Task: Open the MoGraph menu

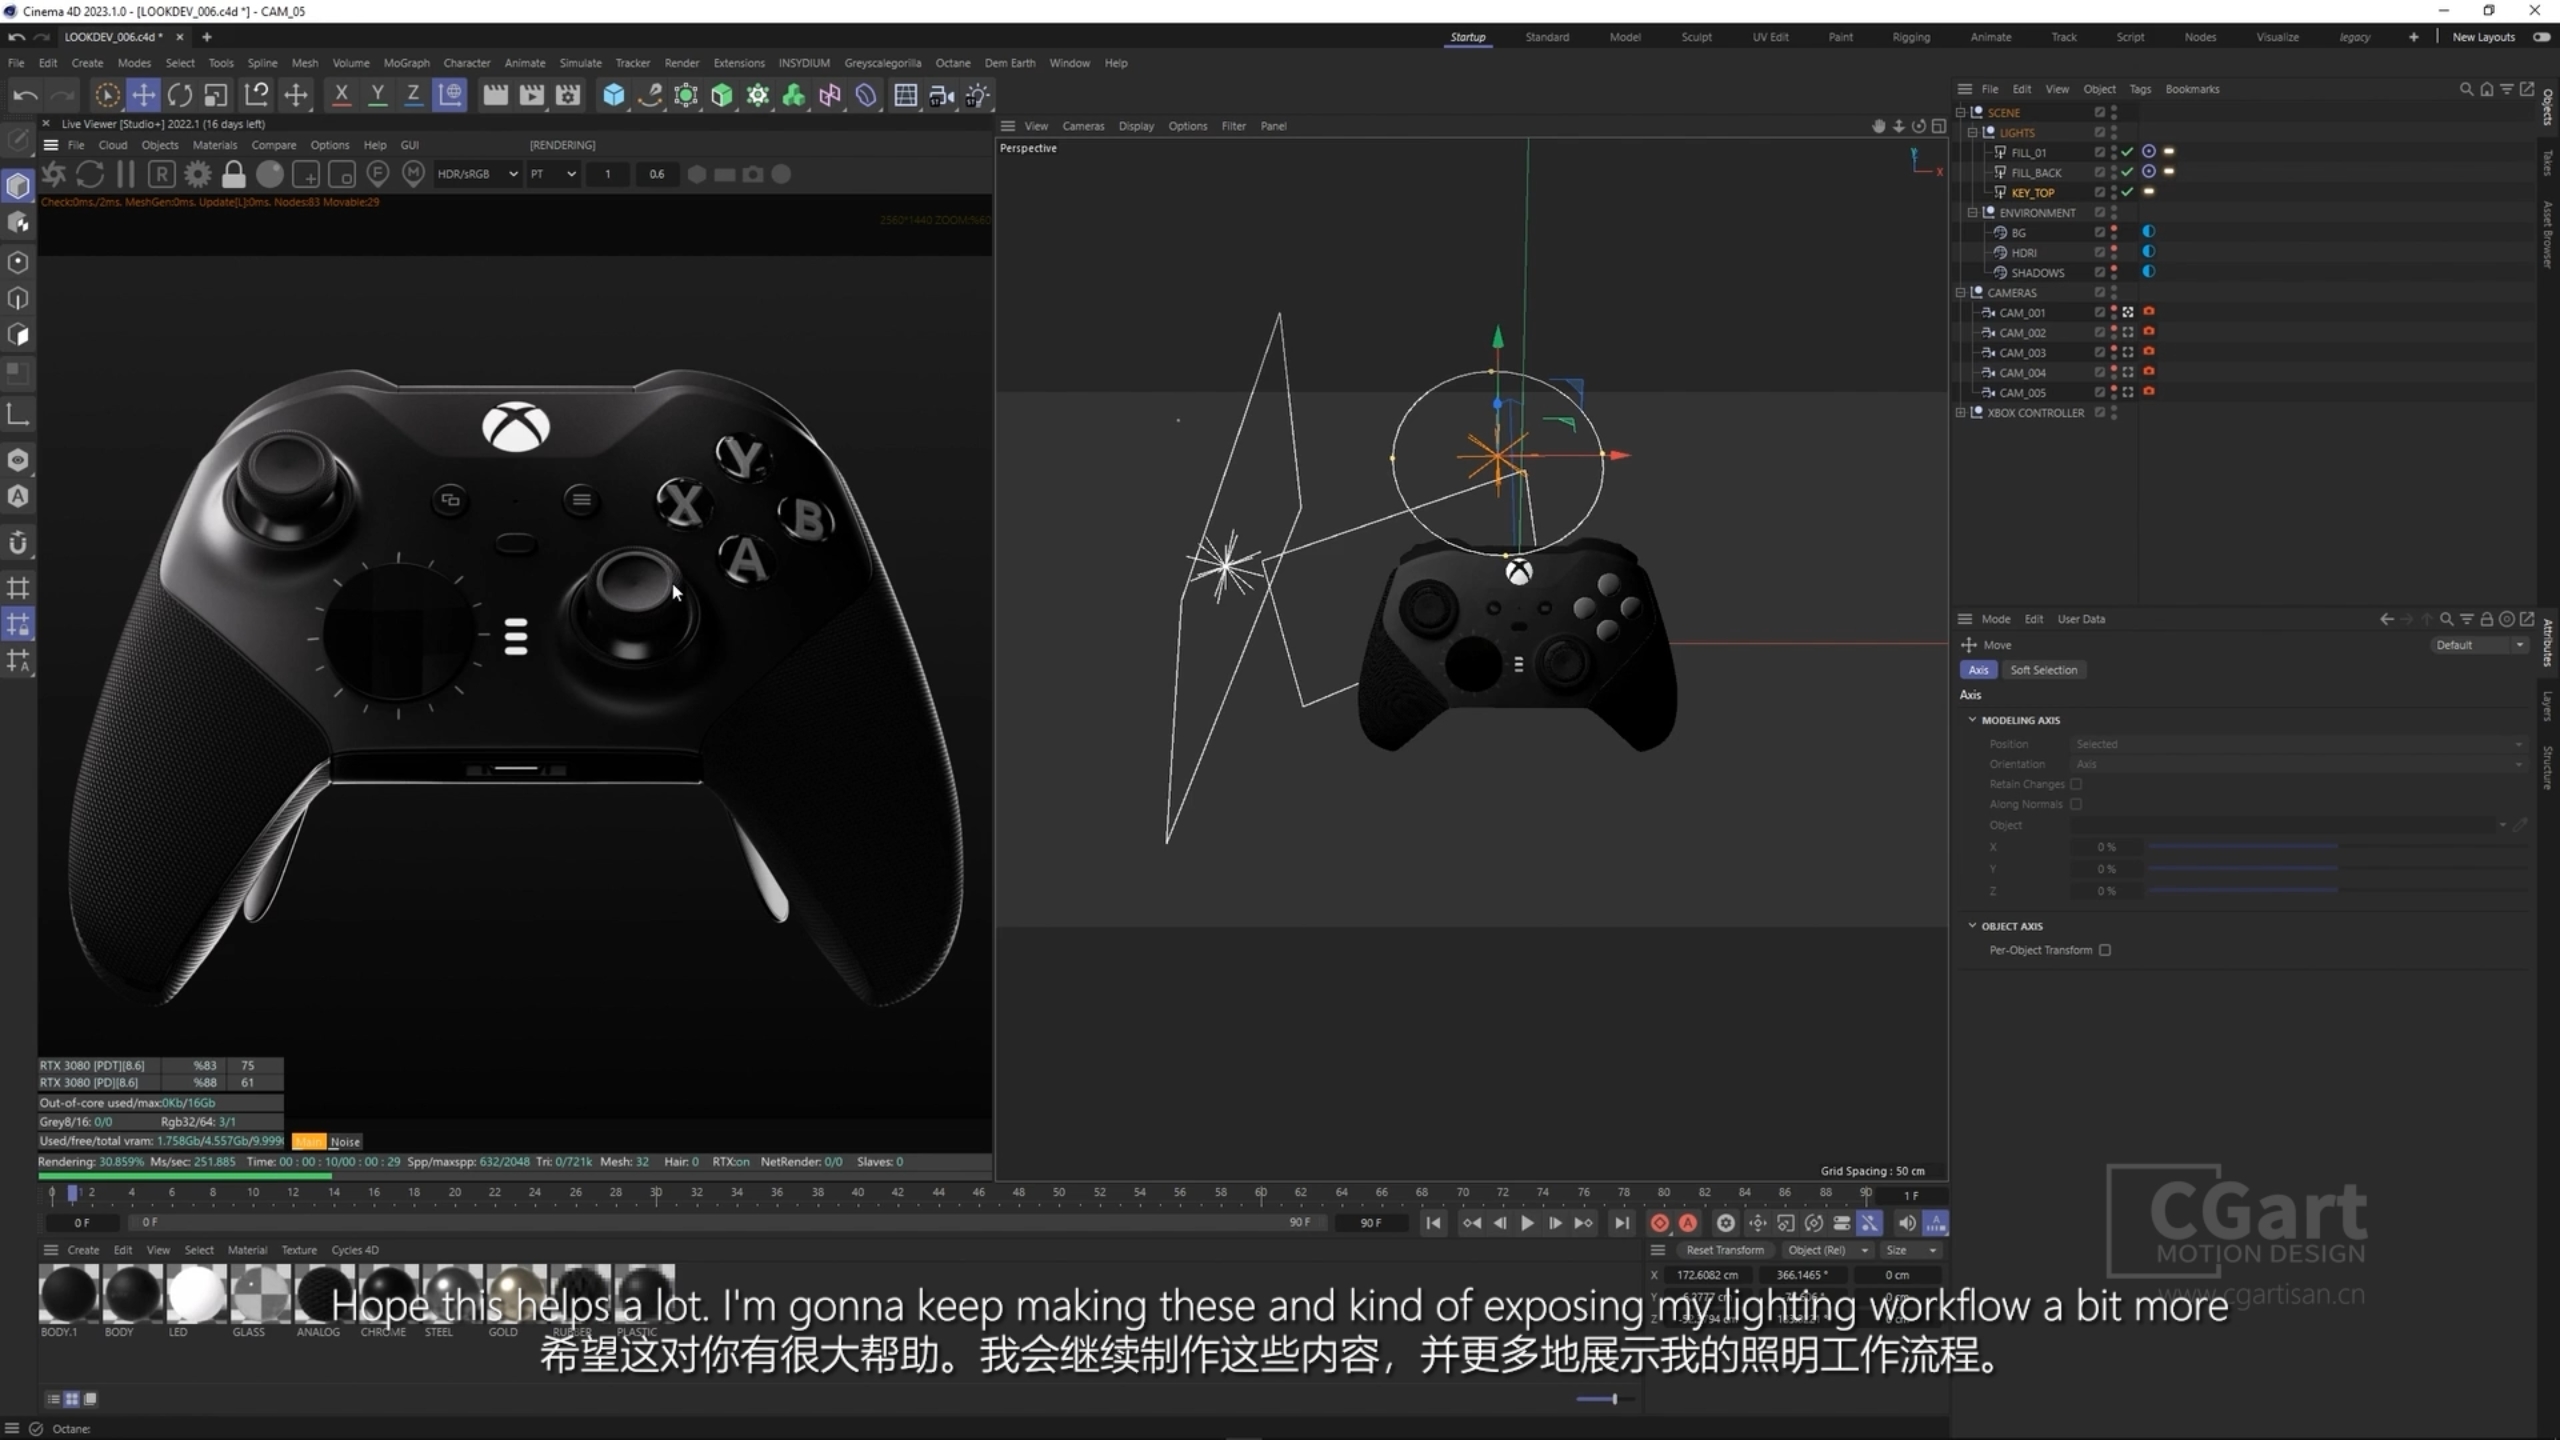Action: click(x=406, y=63)
